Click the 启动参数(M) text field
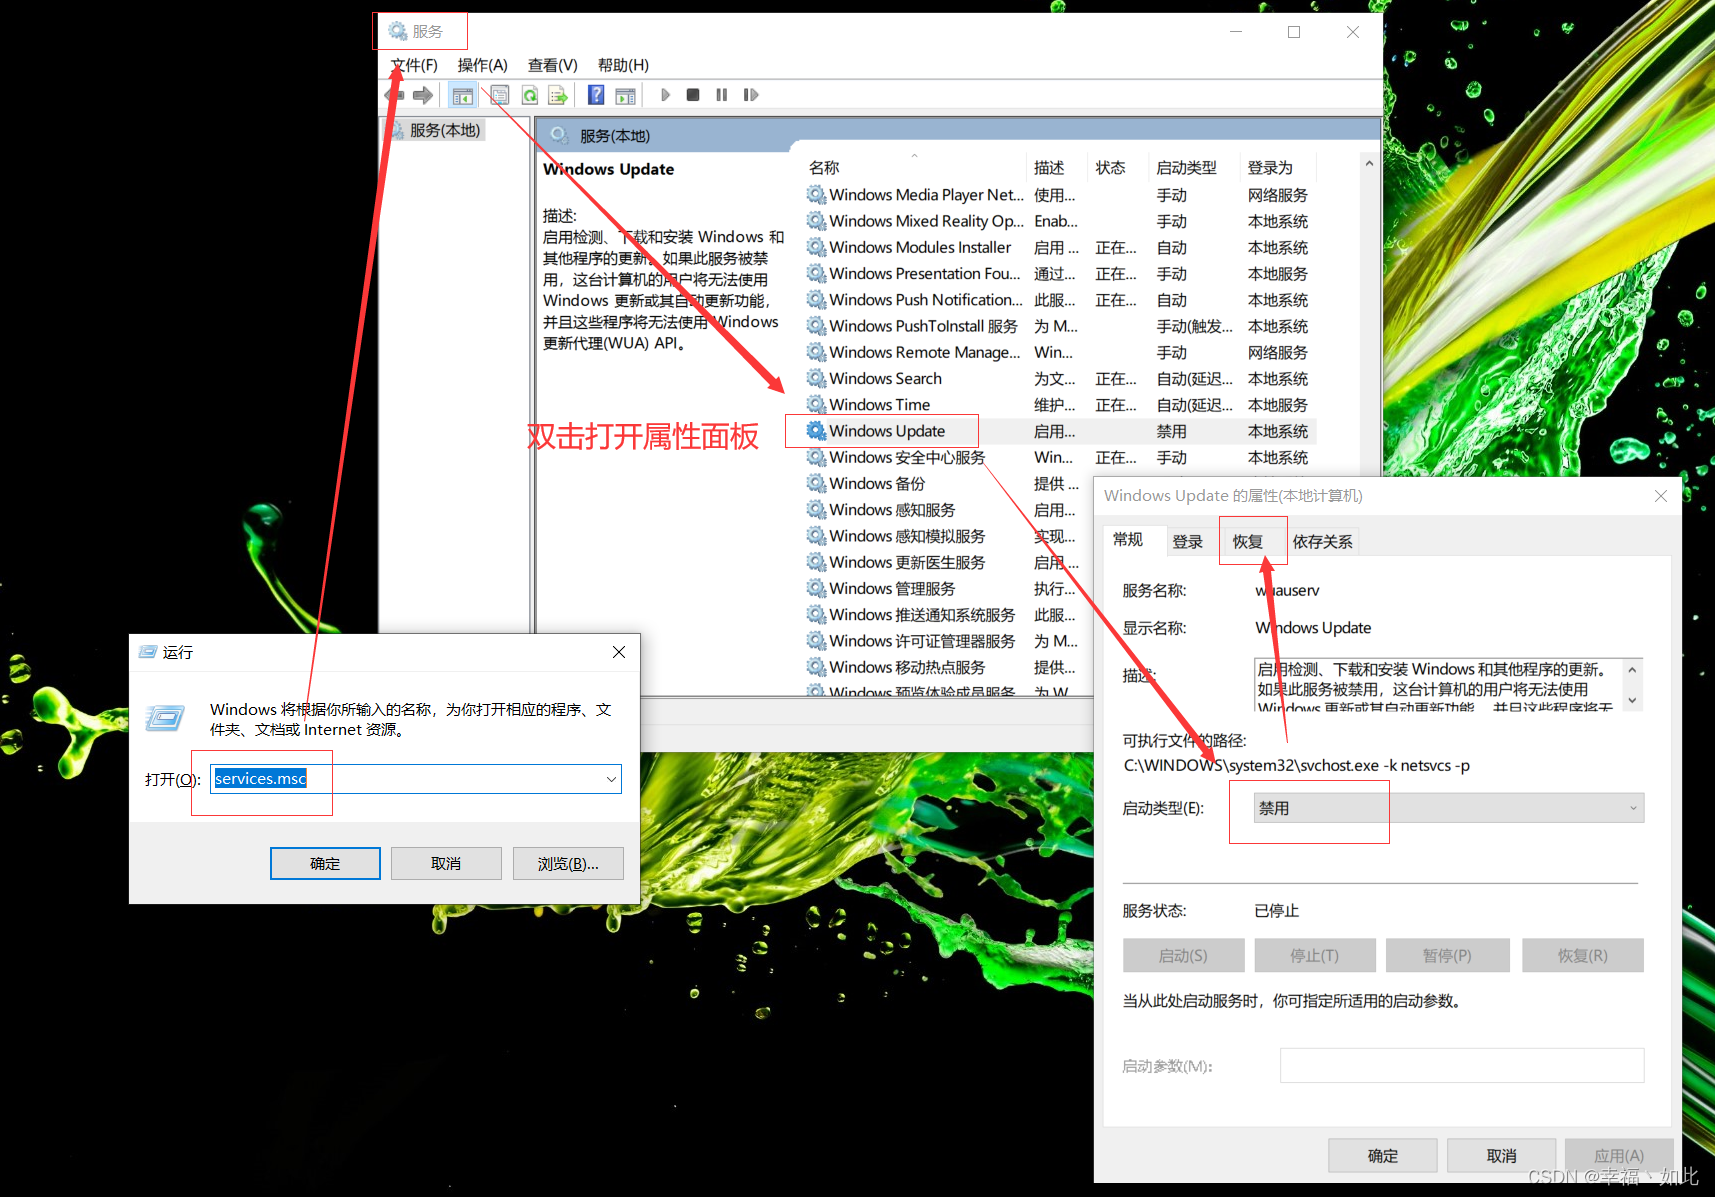This screenshot has height=1197, width=1715. 1462,1065
